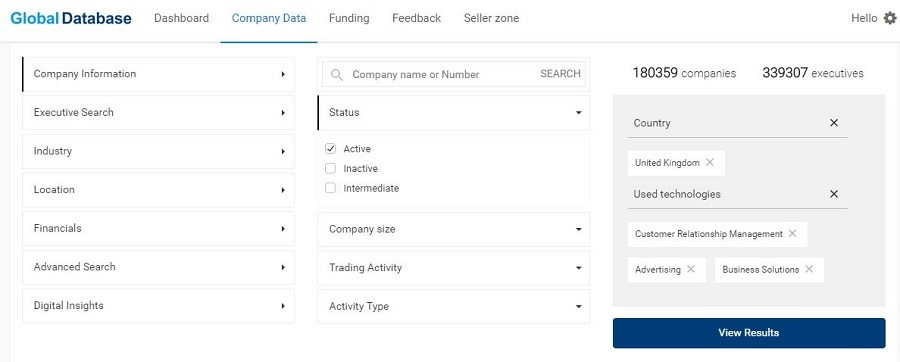Remove Customer Relationship Management tag

(792, 233)
